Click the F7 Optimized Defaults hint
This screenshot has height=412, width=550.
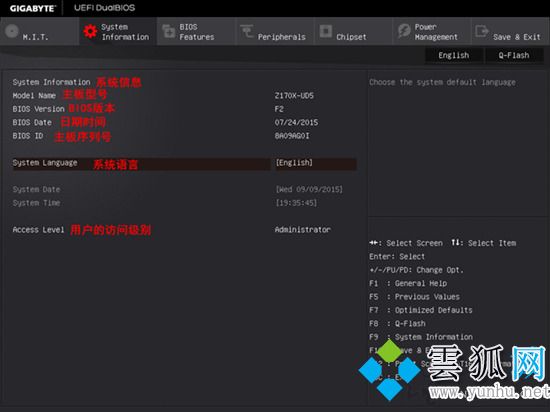pos(421,310)
